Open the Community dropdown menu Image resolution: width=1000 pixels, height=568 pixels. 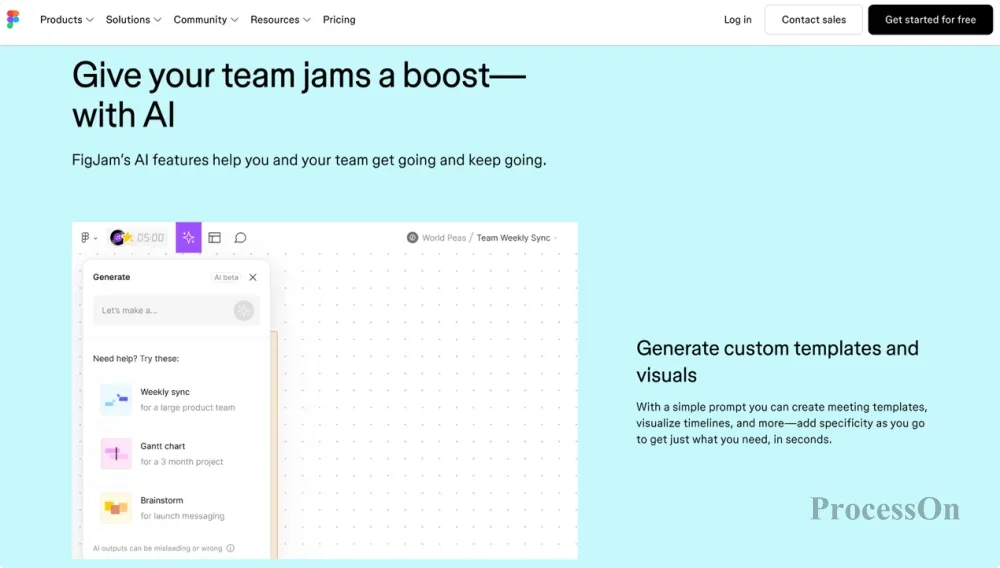pos(205,20)
